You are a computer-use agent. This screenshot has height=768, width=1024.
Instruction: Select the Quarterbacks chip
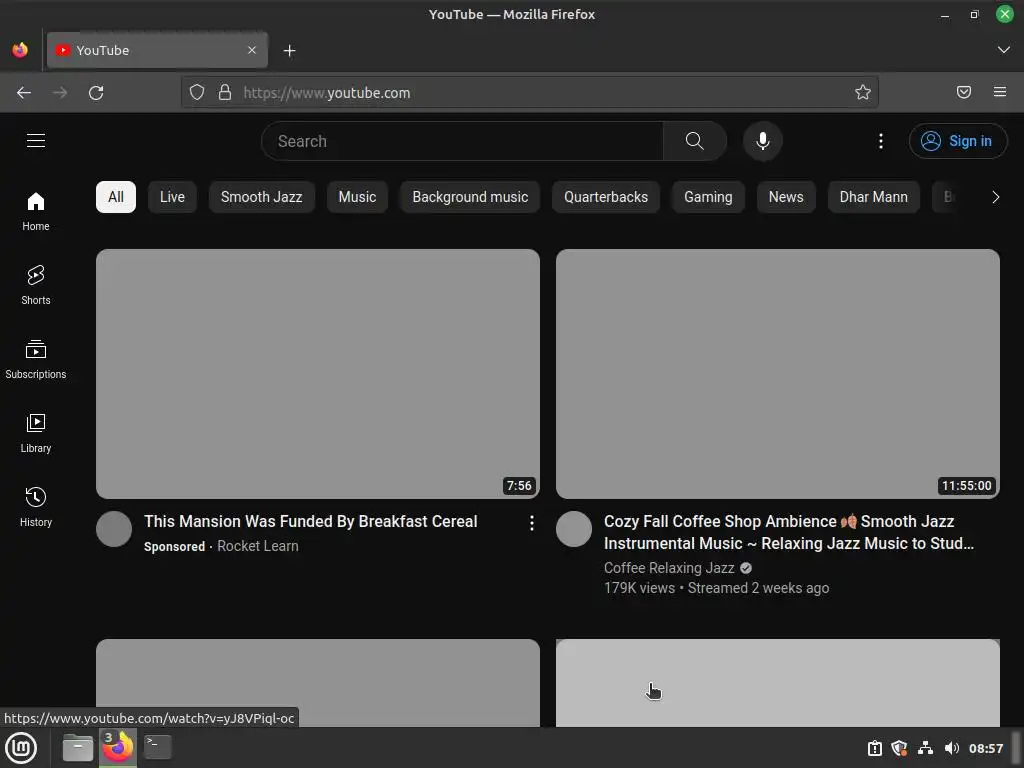tap(606, 197)
